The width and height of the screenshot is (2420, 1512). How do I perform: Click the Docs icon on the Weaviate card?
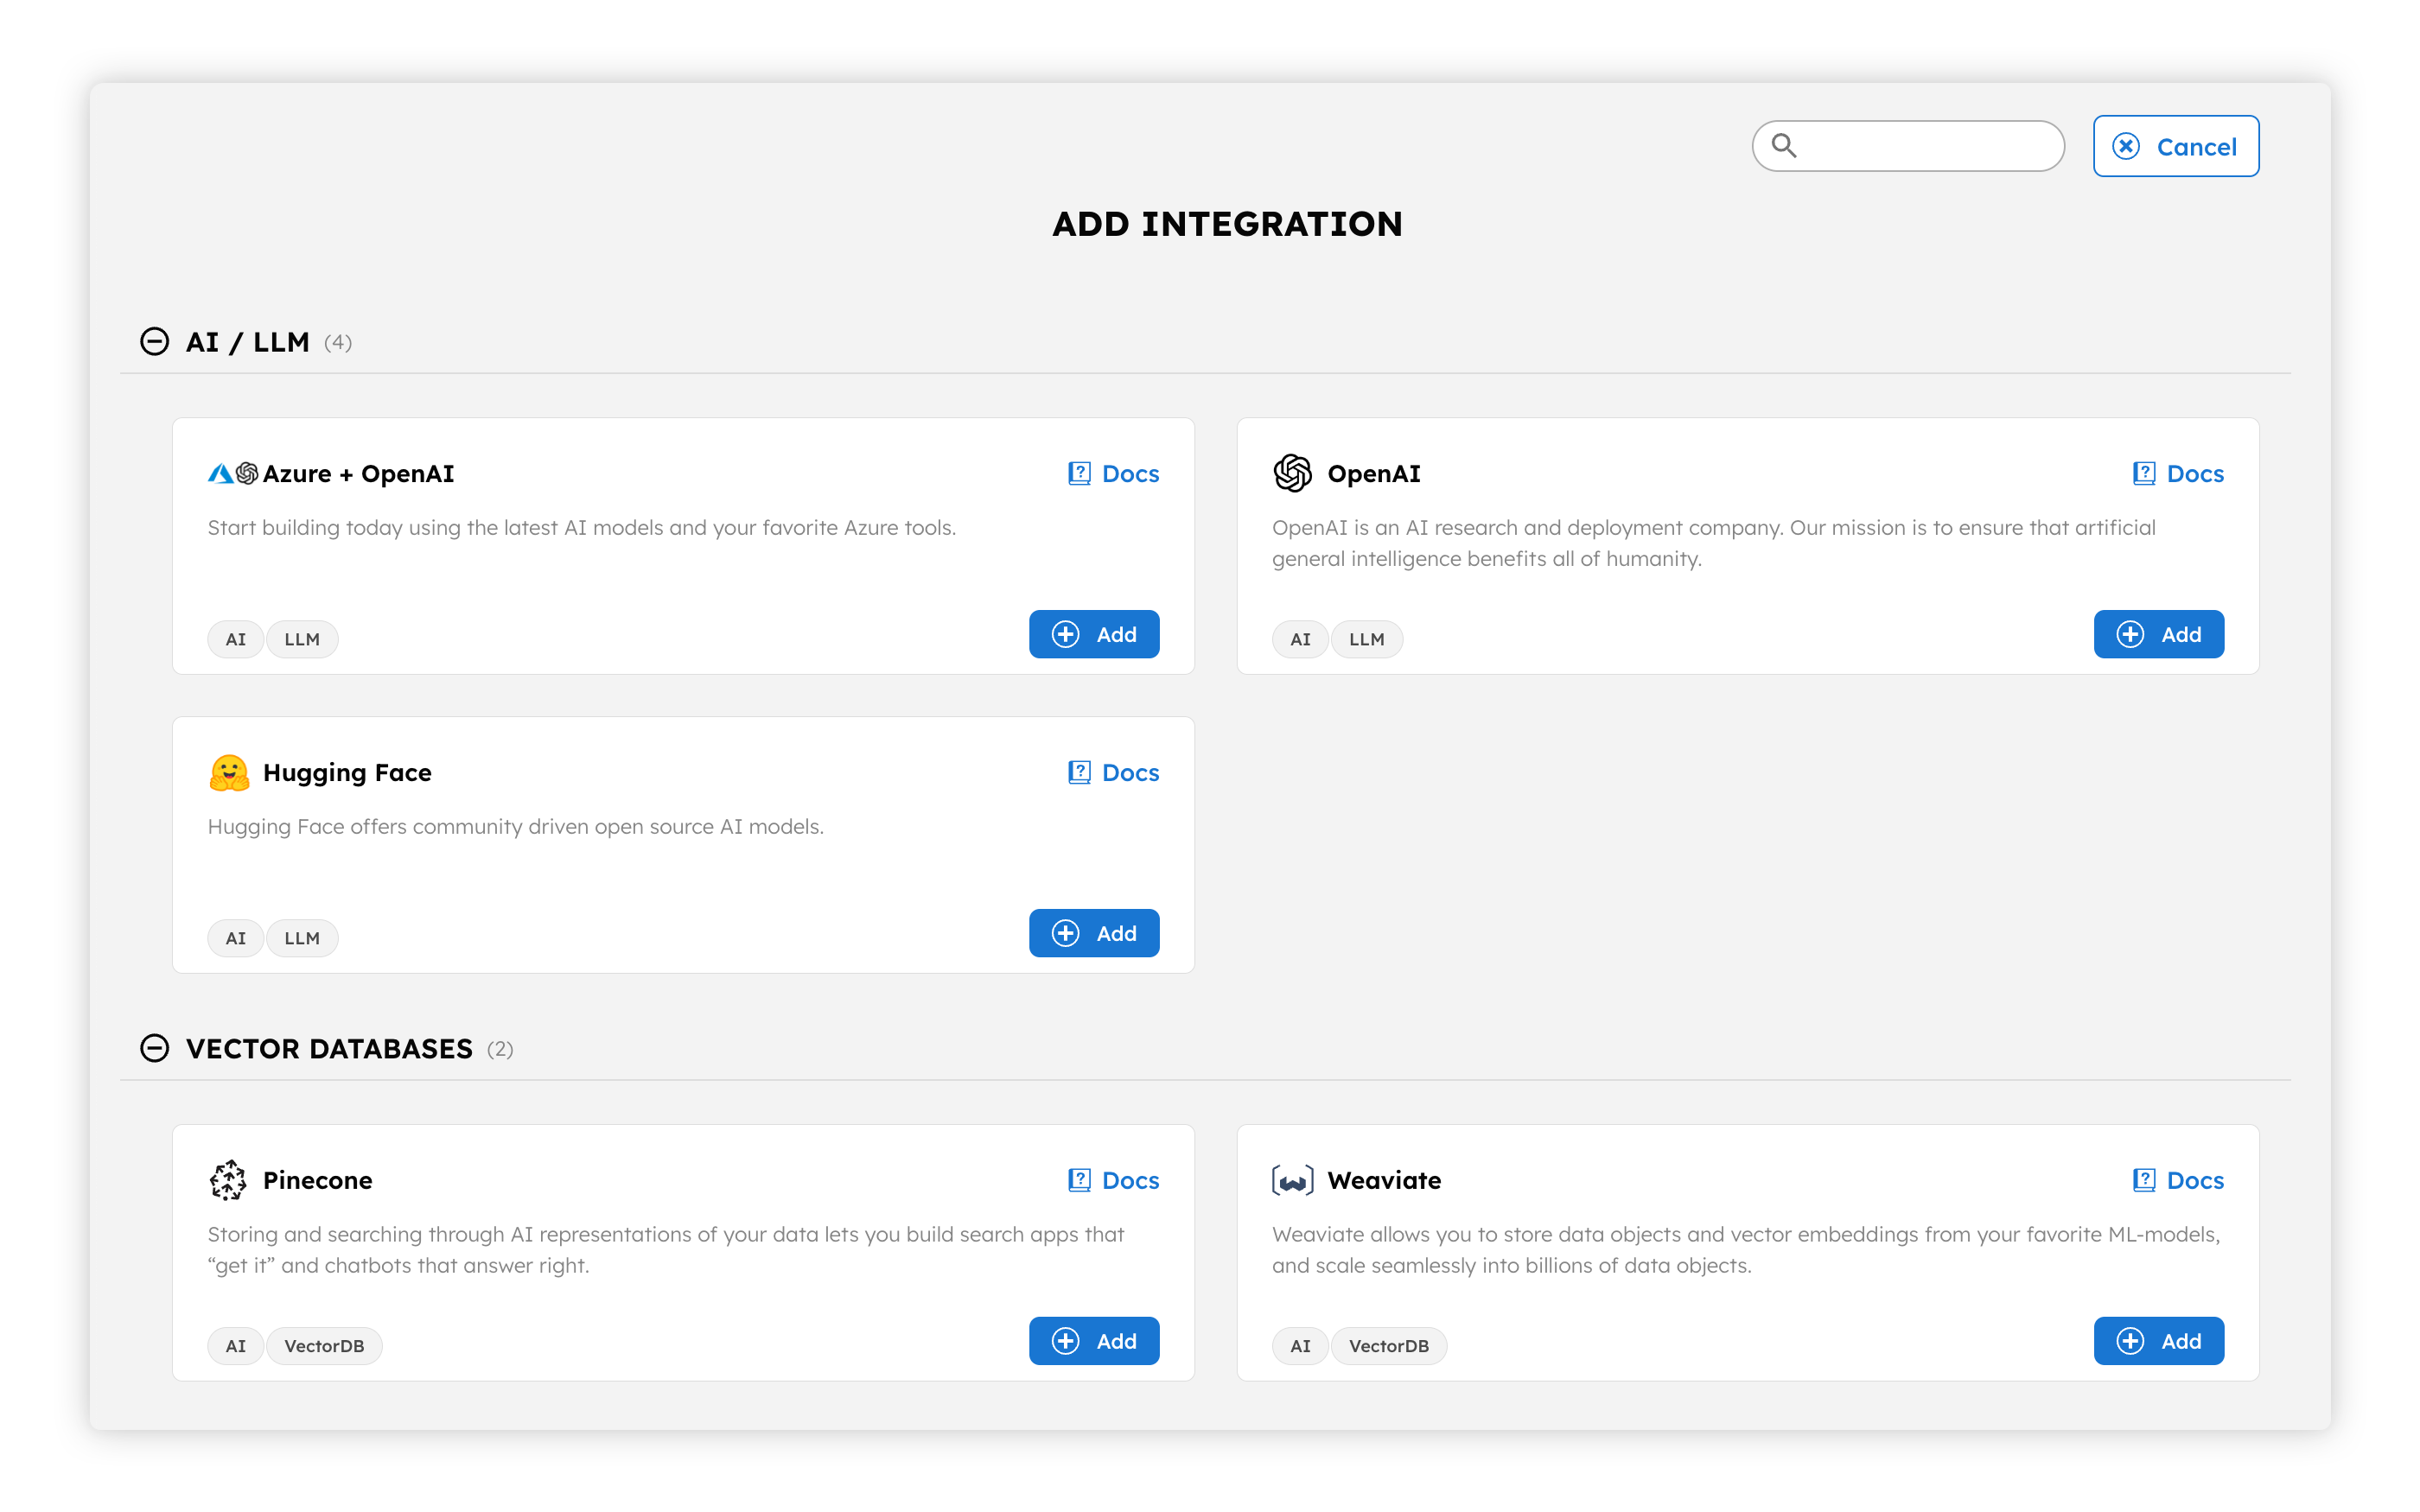coord(2143,1180)
